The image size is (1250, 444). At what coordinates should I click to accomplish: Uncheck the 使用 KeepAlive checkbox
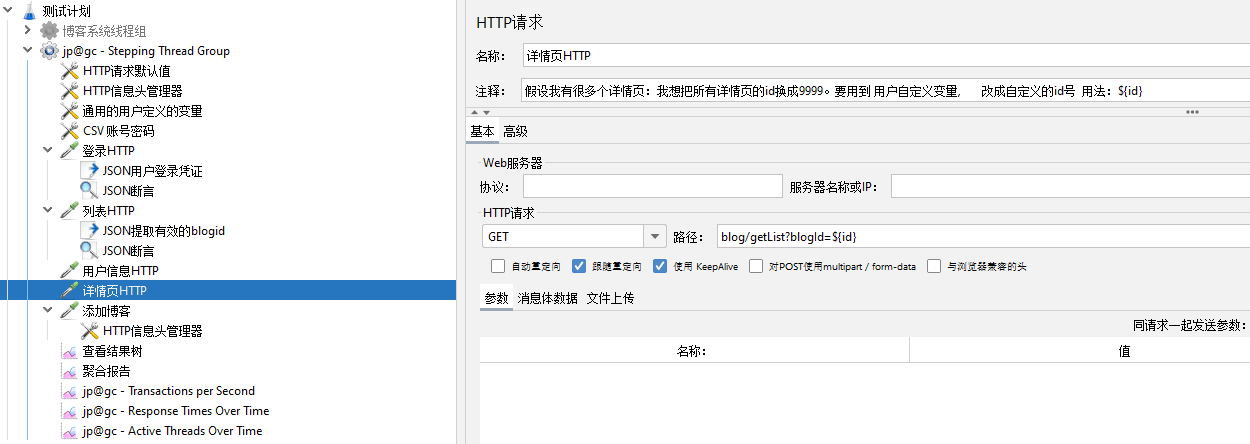(x=660, y=267)
